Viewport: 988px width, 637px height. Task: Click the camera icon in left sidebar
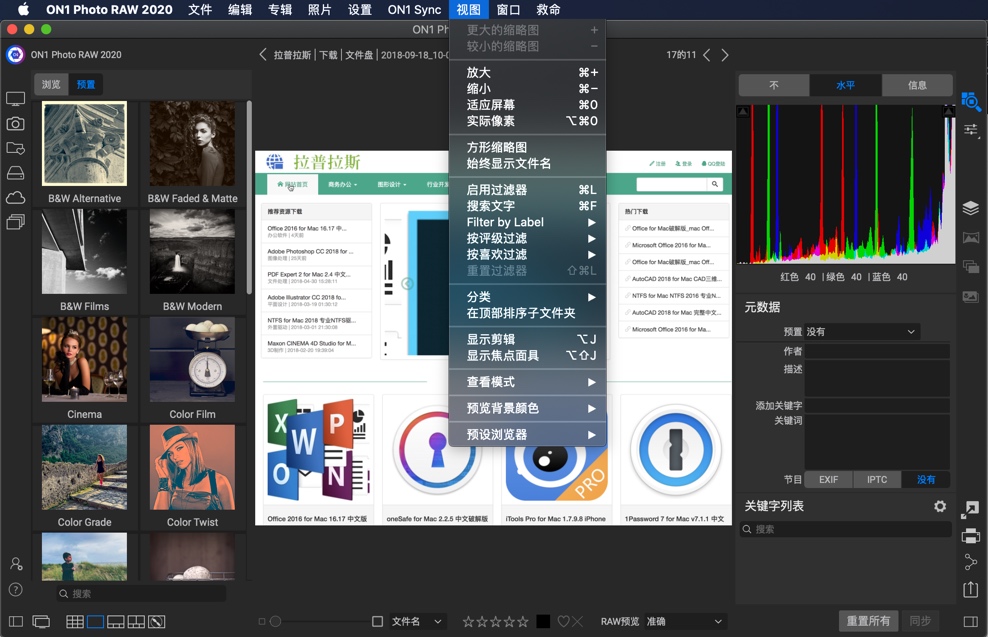(15, 123)
